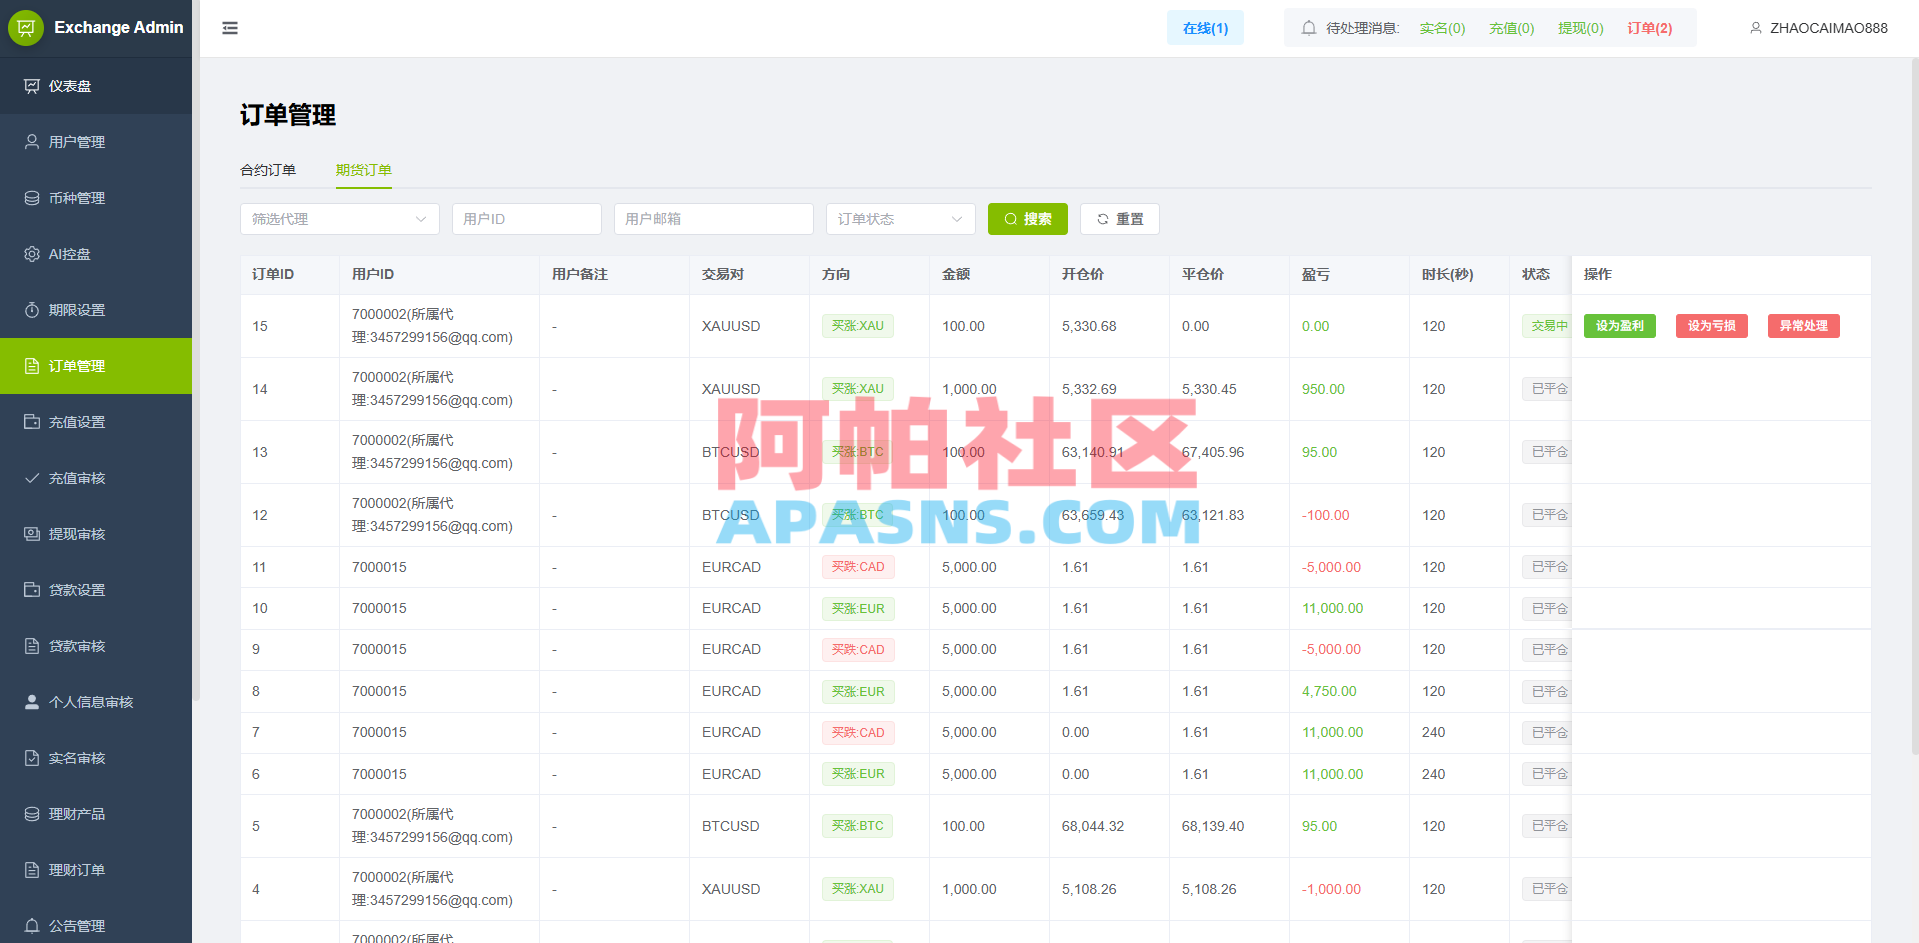1919x943 pixels.
Task: Open the 筛选代理 dropdown
Action: (x=340, y=219)
